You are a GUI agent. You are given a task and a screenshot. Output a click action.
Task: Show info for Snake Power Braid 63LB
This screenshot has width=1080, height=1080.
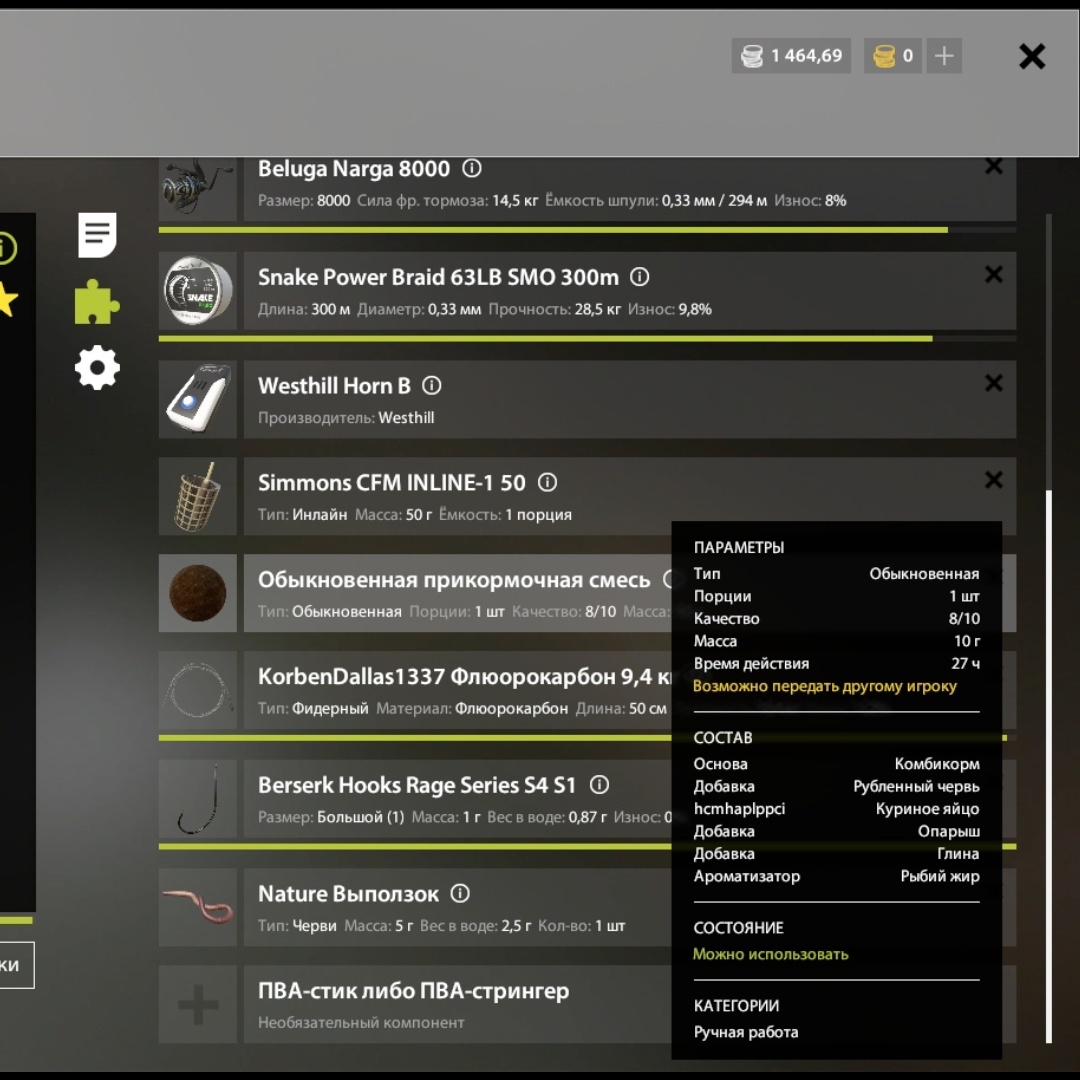click(640, 277)
